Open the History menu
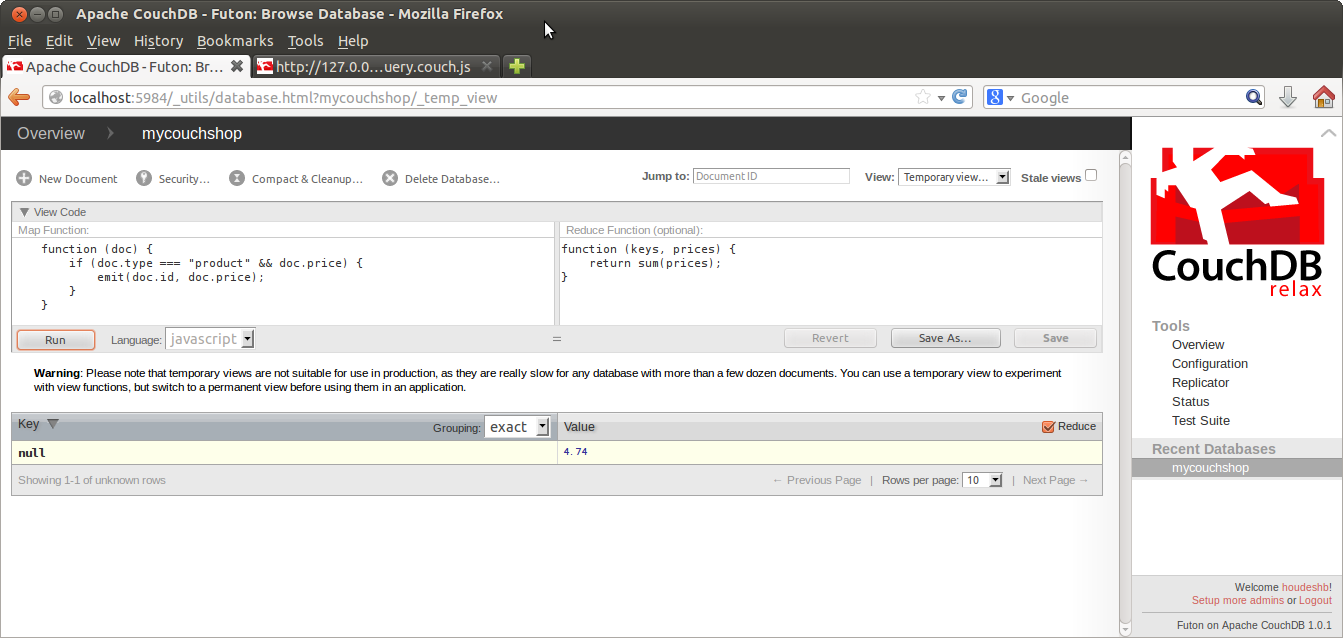The height and width of the screenshot is (638, 1343). tap(158, 41)
